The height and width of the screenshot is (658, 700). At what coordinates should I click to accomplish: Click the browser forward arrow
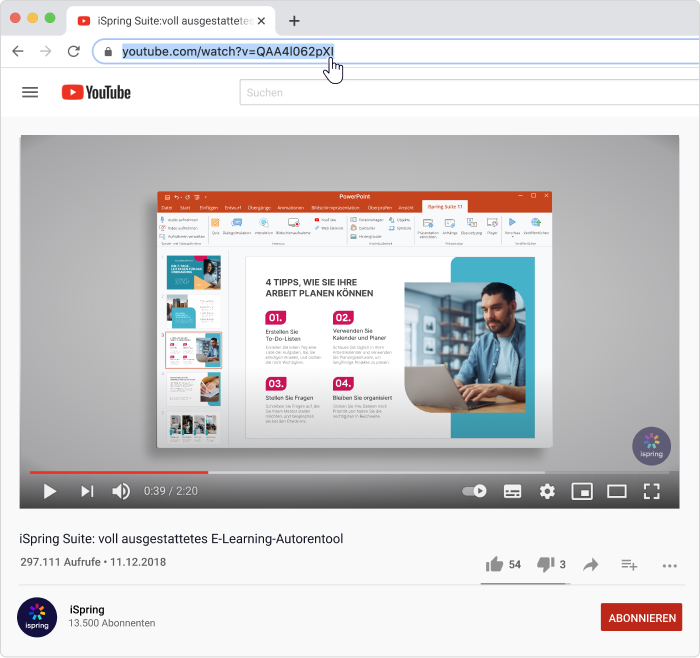(46, 51)
